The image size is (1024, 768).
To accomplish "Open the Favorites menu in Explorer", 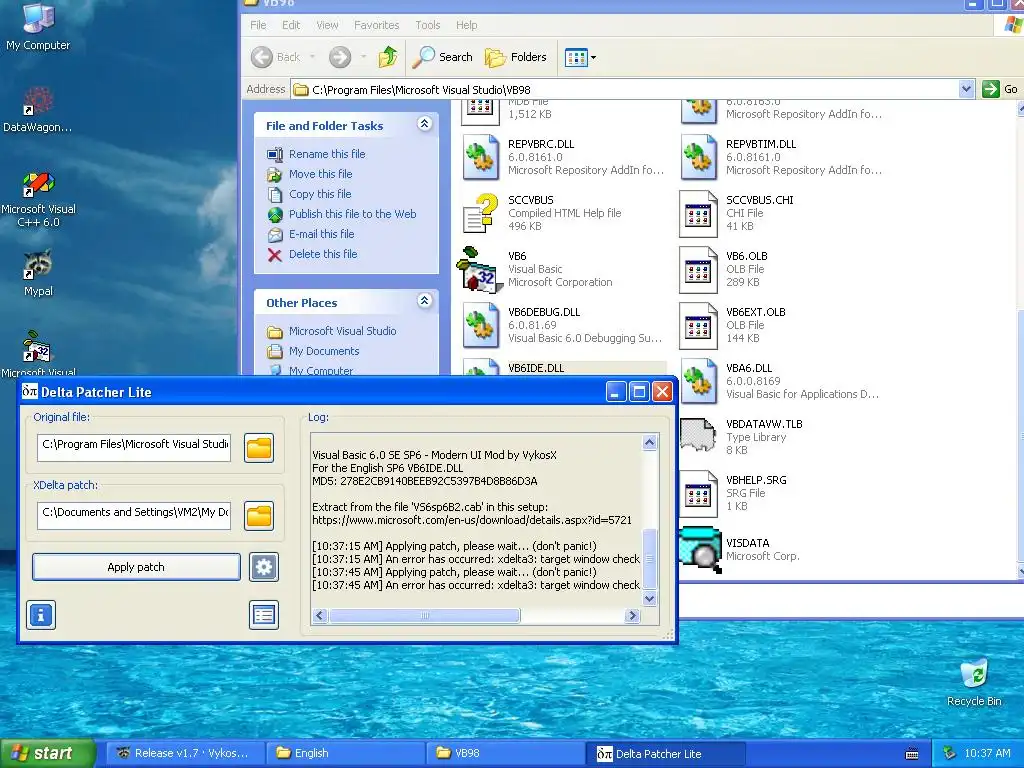I will click(x=376, y=25).
